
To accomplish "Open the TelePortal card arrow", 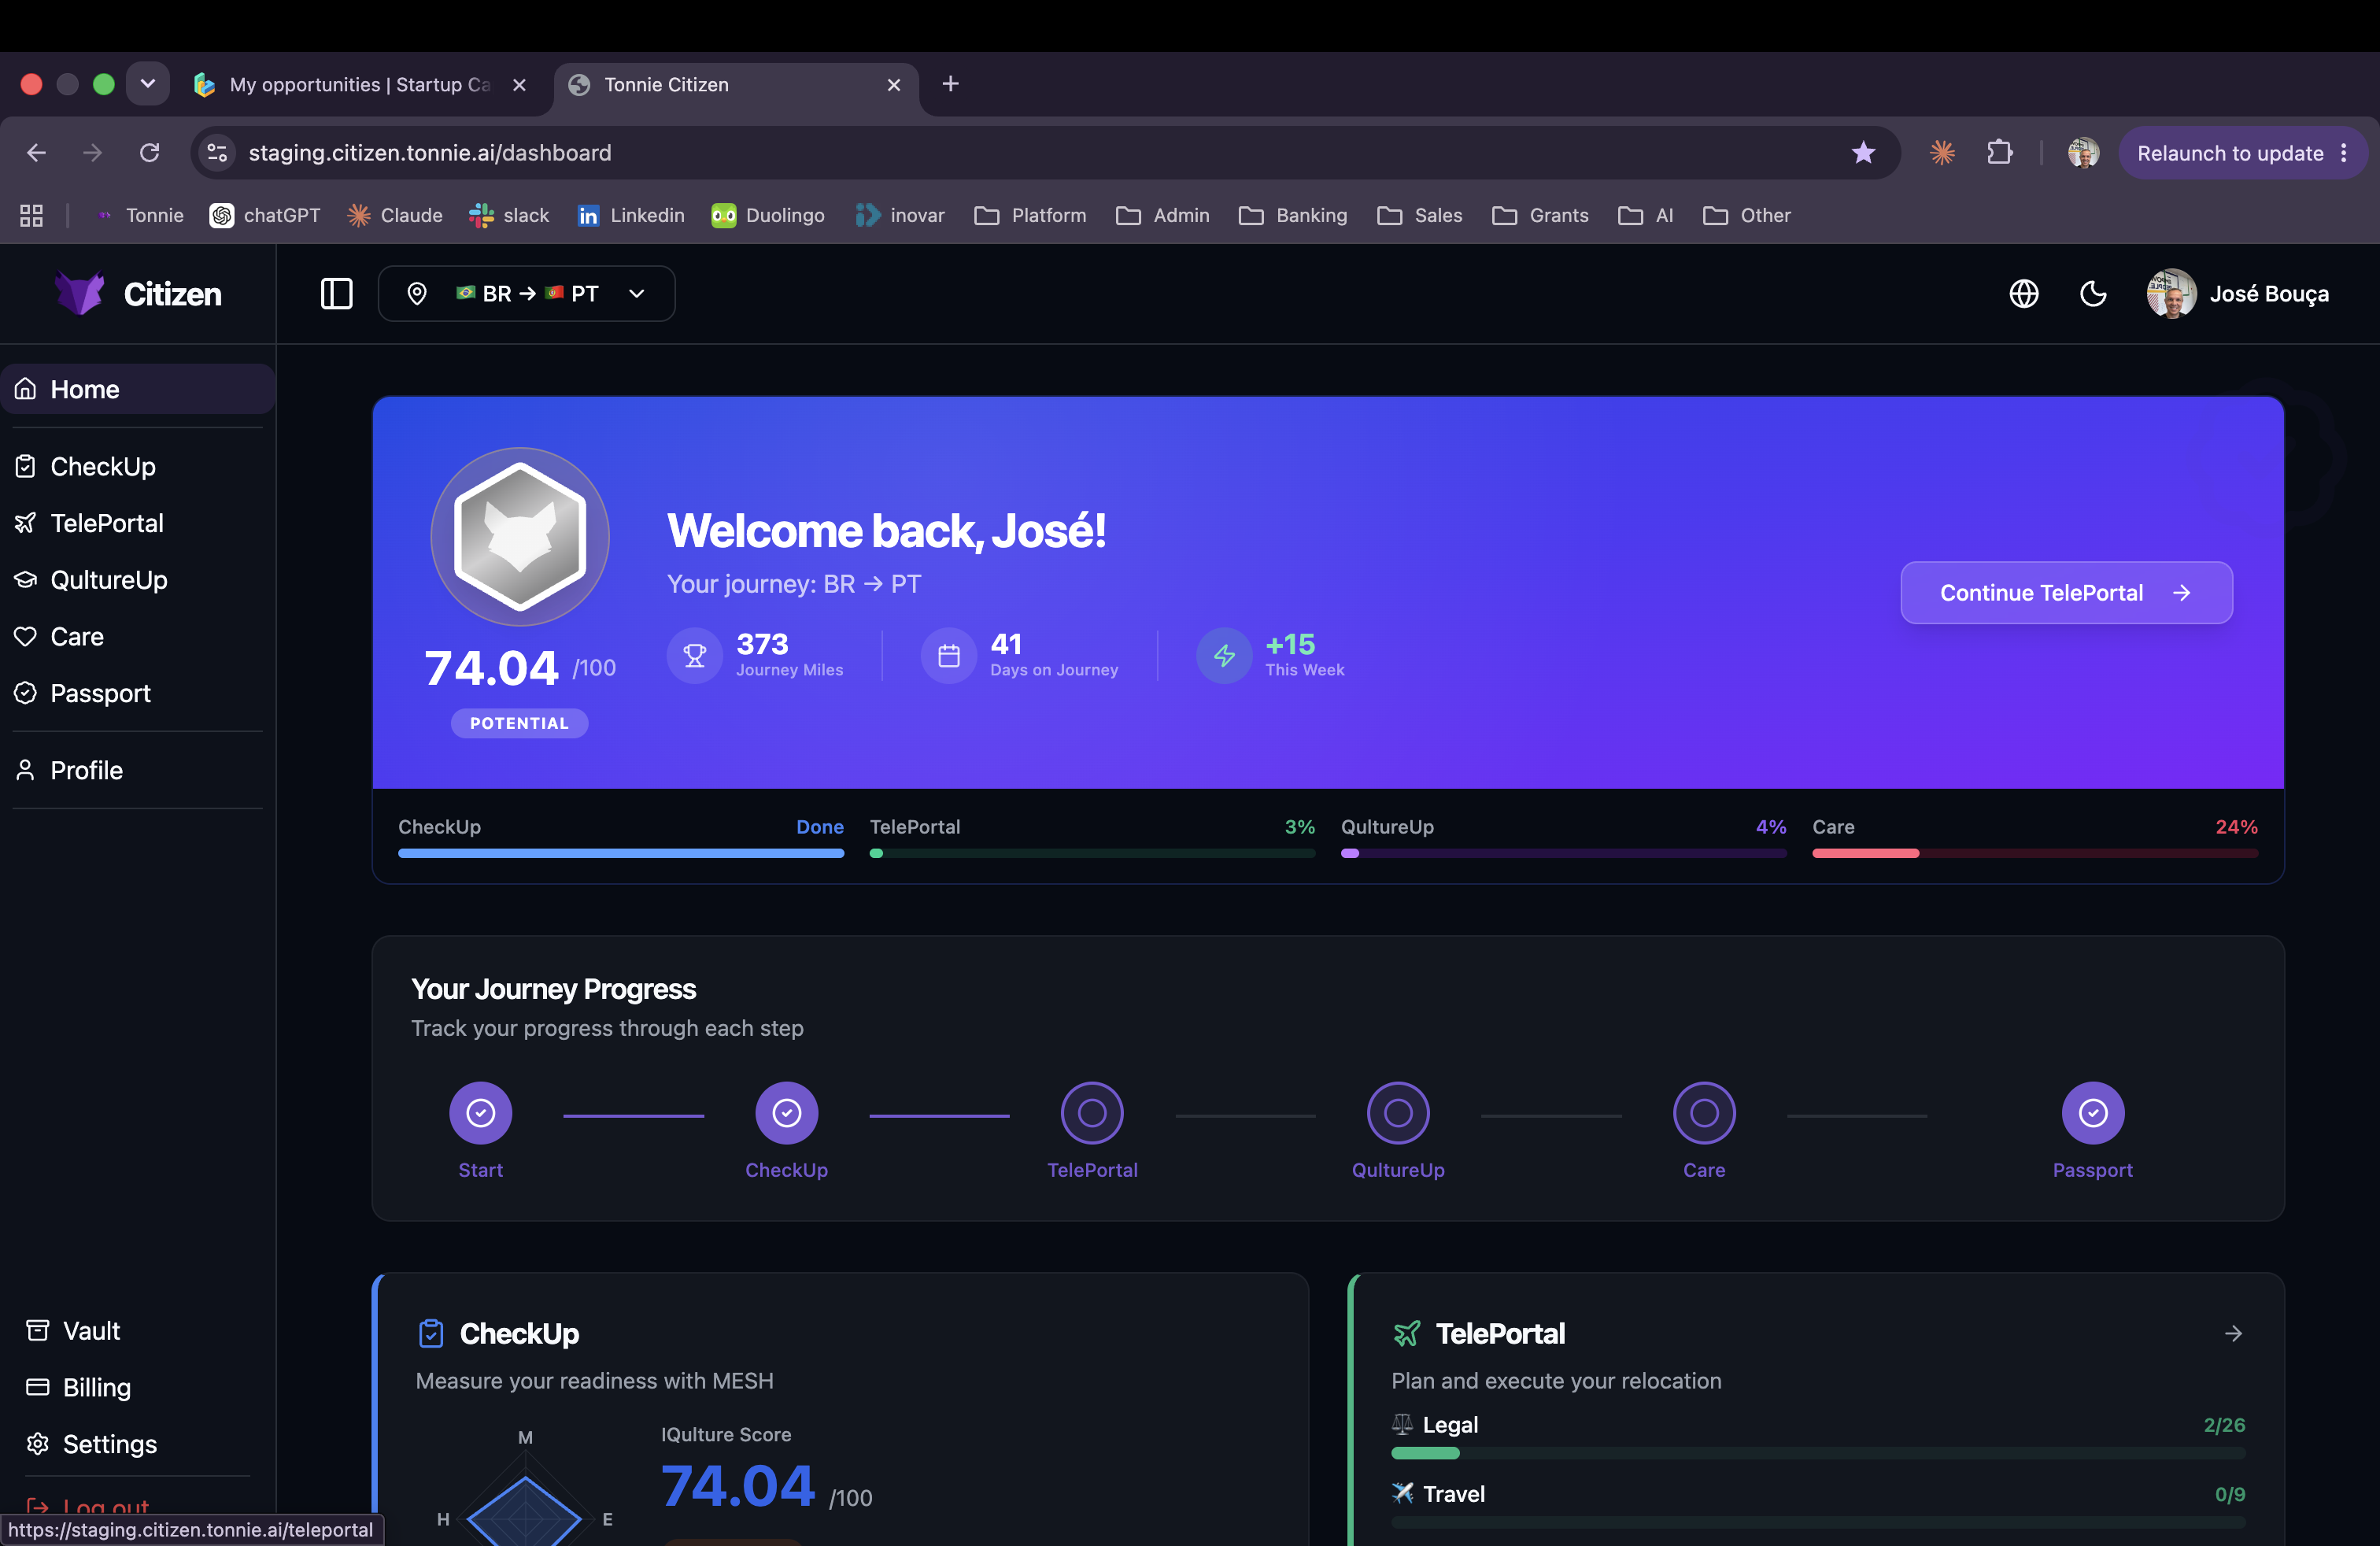I will [2233, 1334].
